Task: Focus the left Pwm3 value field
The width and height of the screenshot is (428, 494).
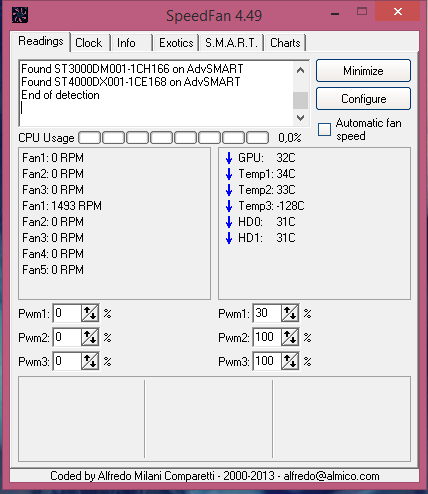Action: 67,361
